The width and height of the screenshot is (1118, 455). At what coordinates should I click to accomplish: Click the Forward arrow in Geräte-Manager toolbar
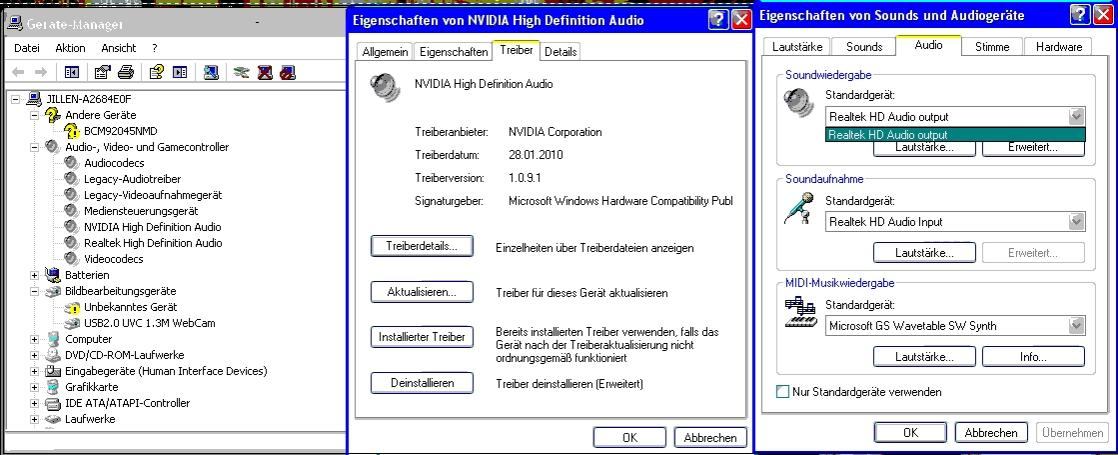point(41,72)
